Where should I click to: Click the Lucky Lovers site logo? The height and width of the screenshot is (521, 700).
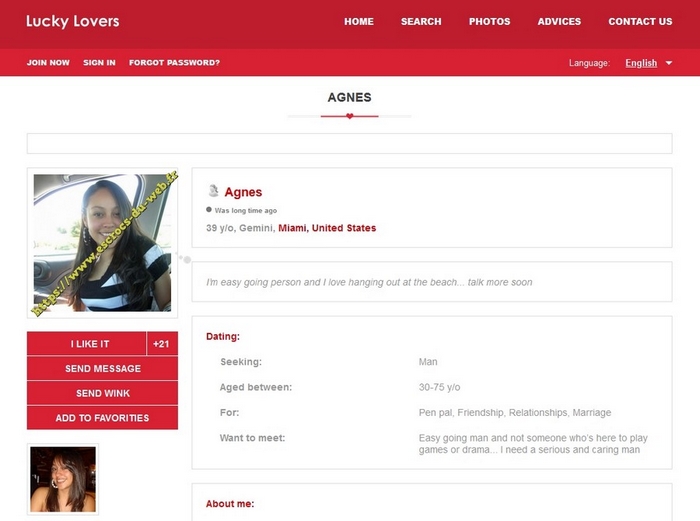point(72,21)
